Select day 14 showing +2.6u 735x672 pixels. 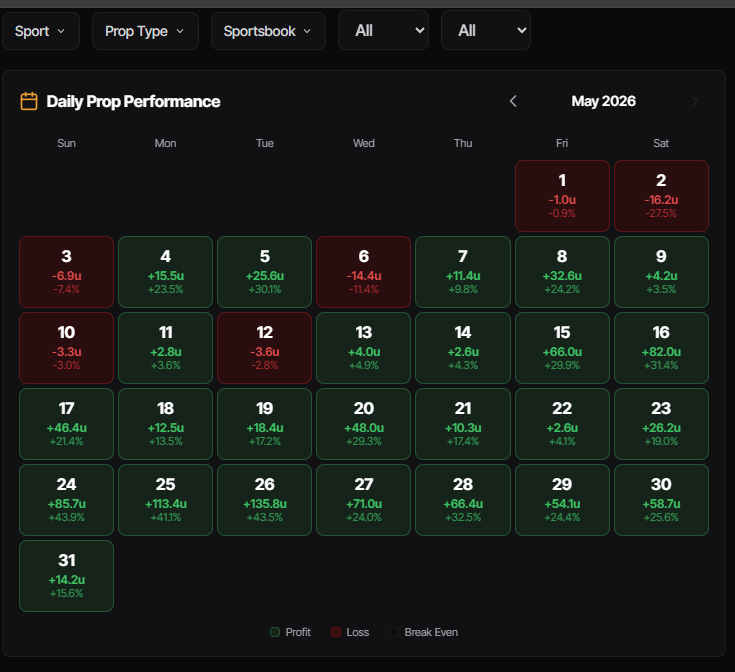click(463, 348)
